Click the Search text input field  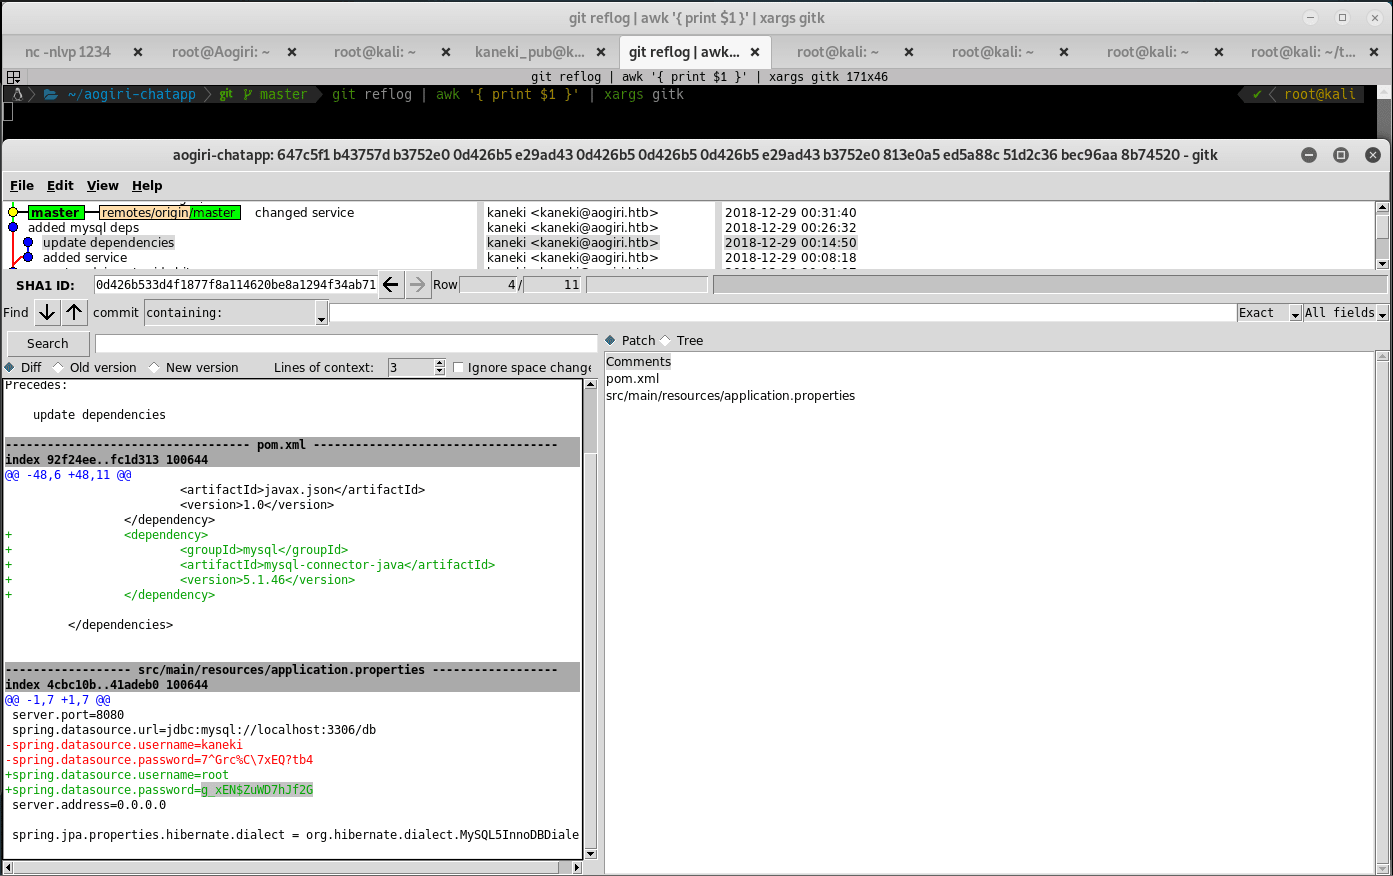tap(346, 343)
